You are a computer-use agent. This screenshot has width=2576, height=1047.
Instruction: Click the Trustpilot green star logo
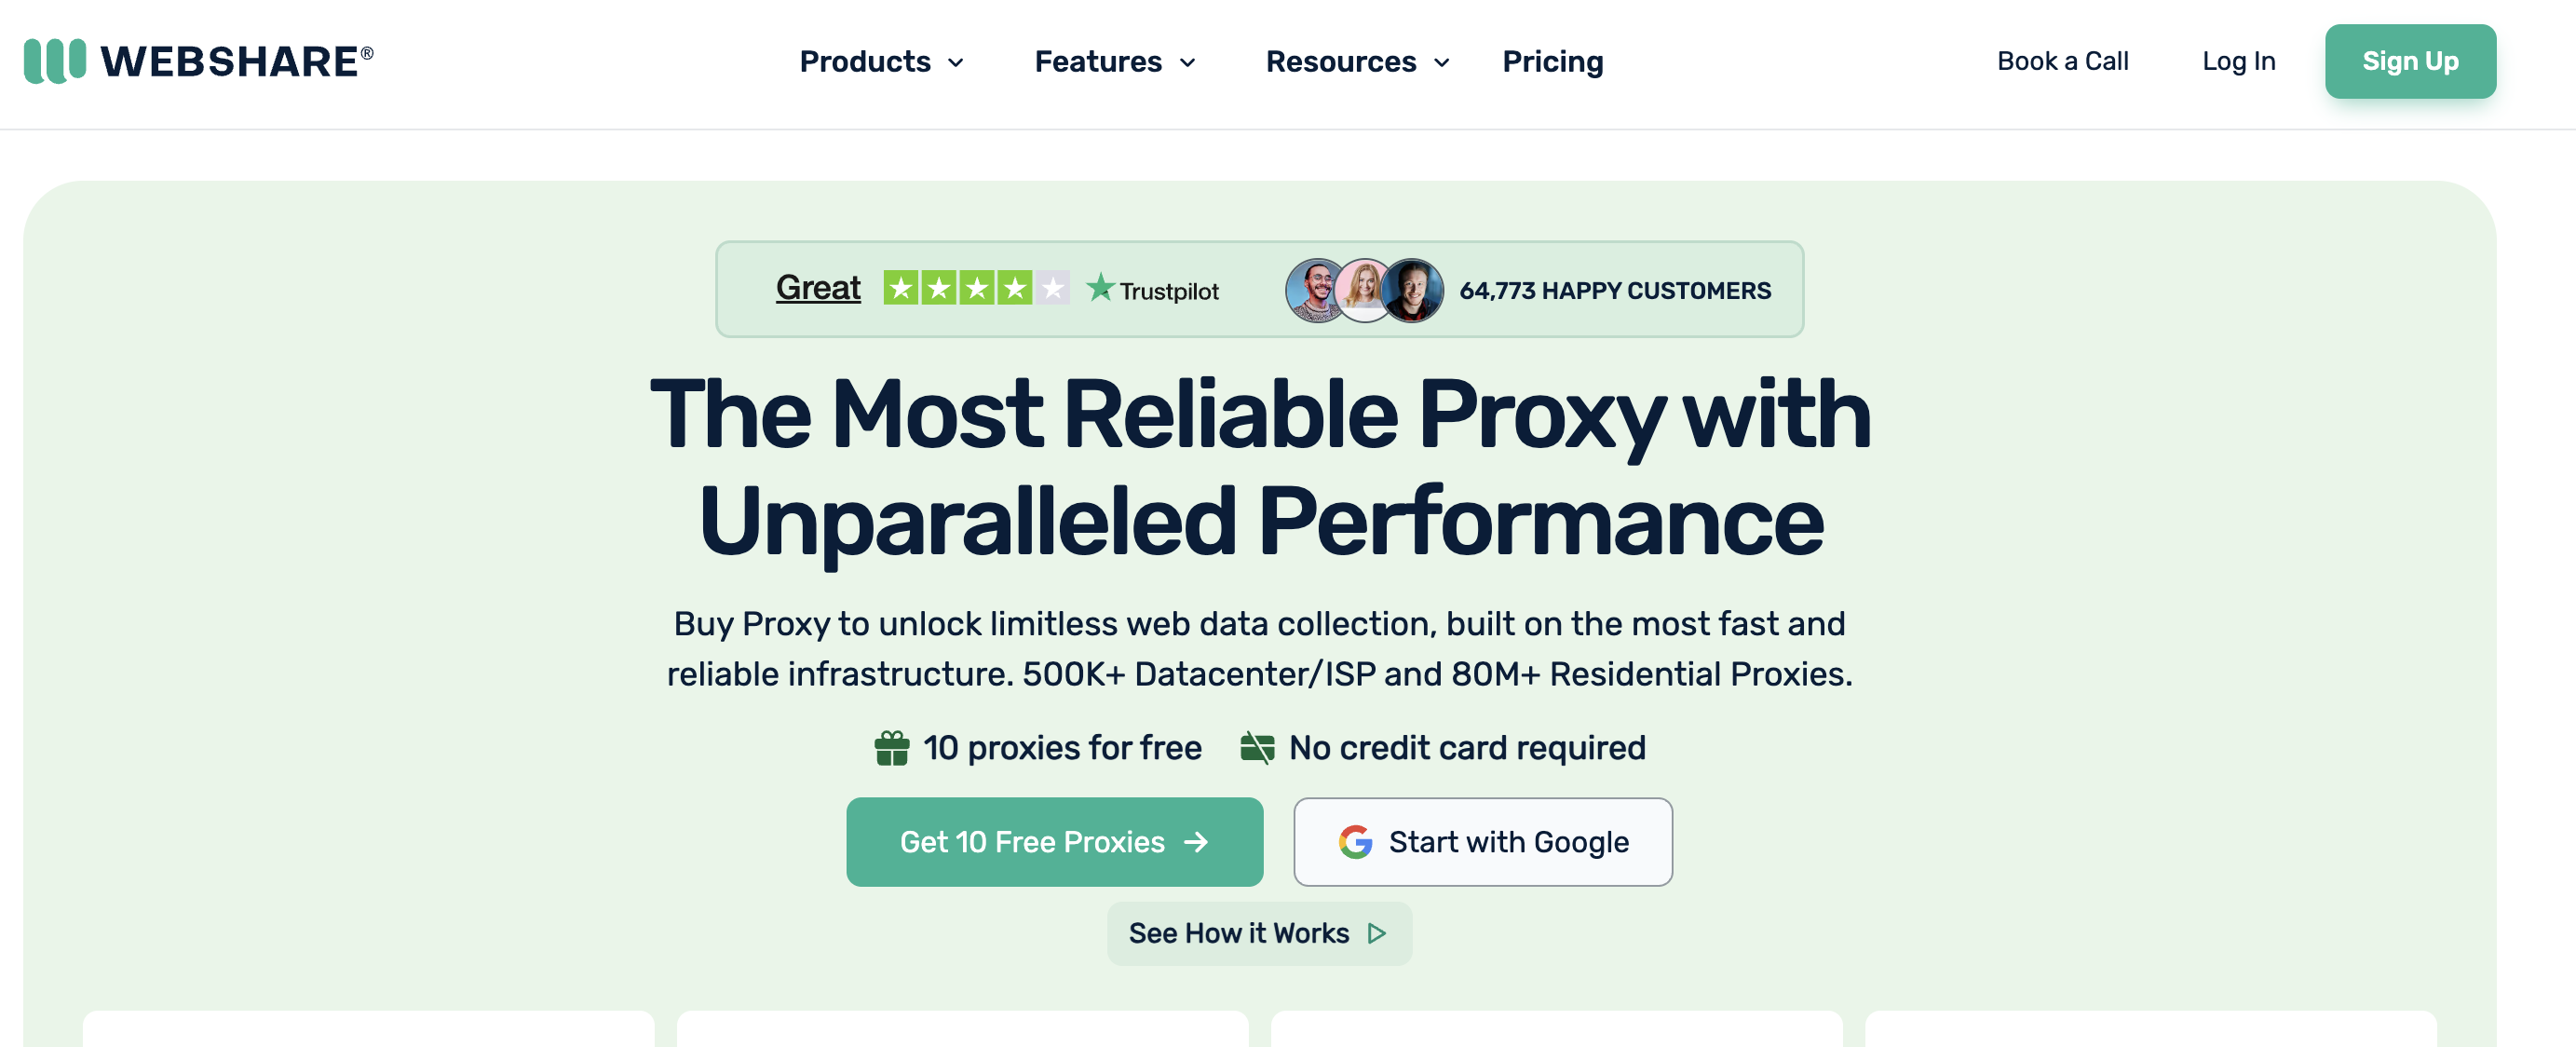tap(1100, 289)
